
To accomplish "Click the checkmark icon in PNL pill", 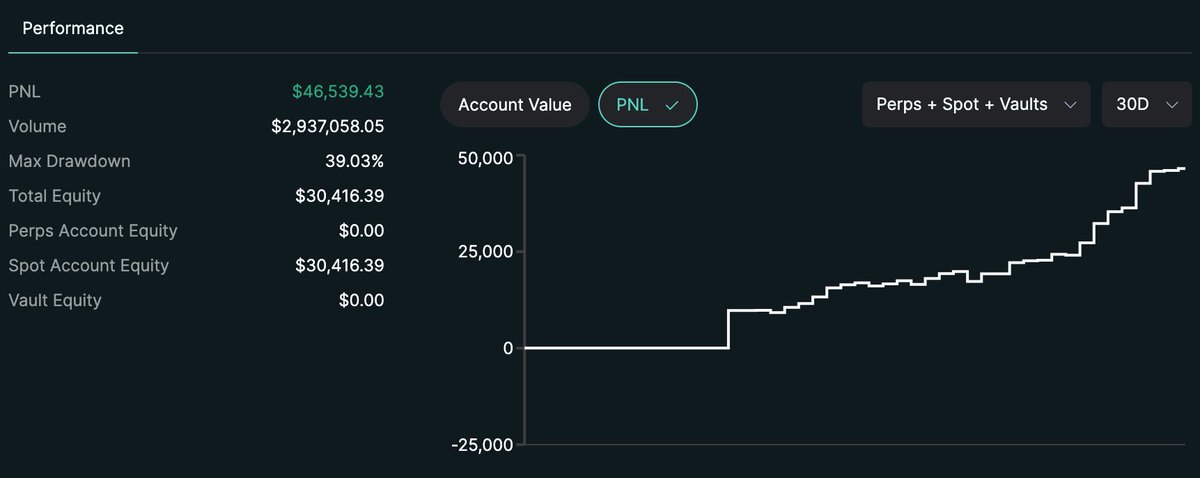I will (672, 104).
